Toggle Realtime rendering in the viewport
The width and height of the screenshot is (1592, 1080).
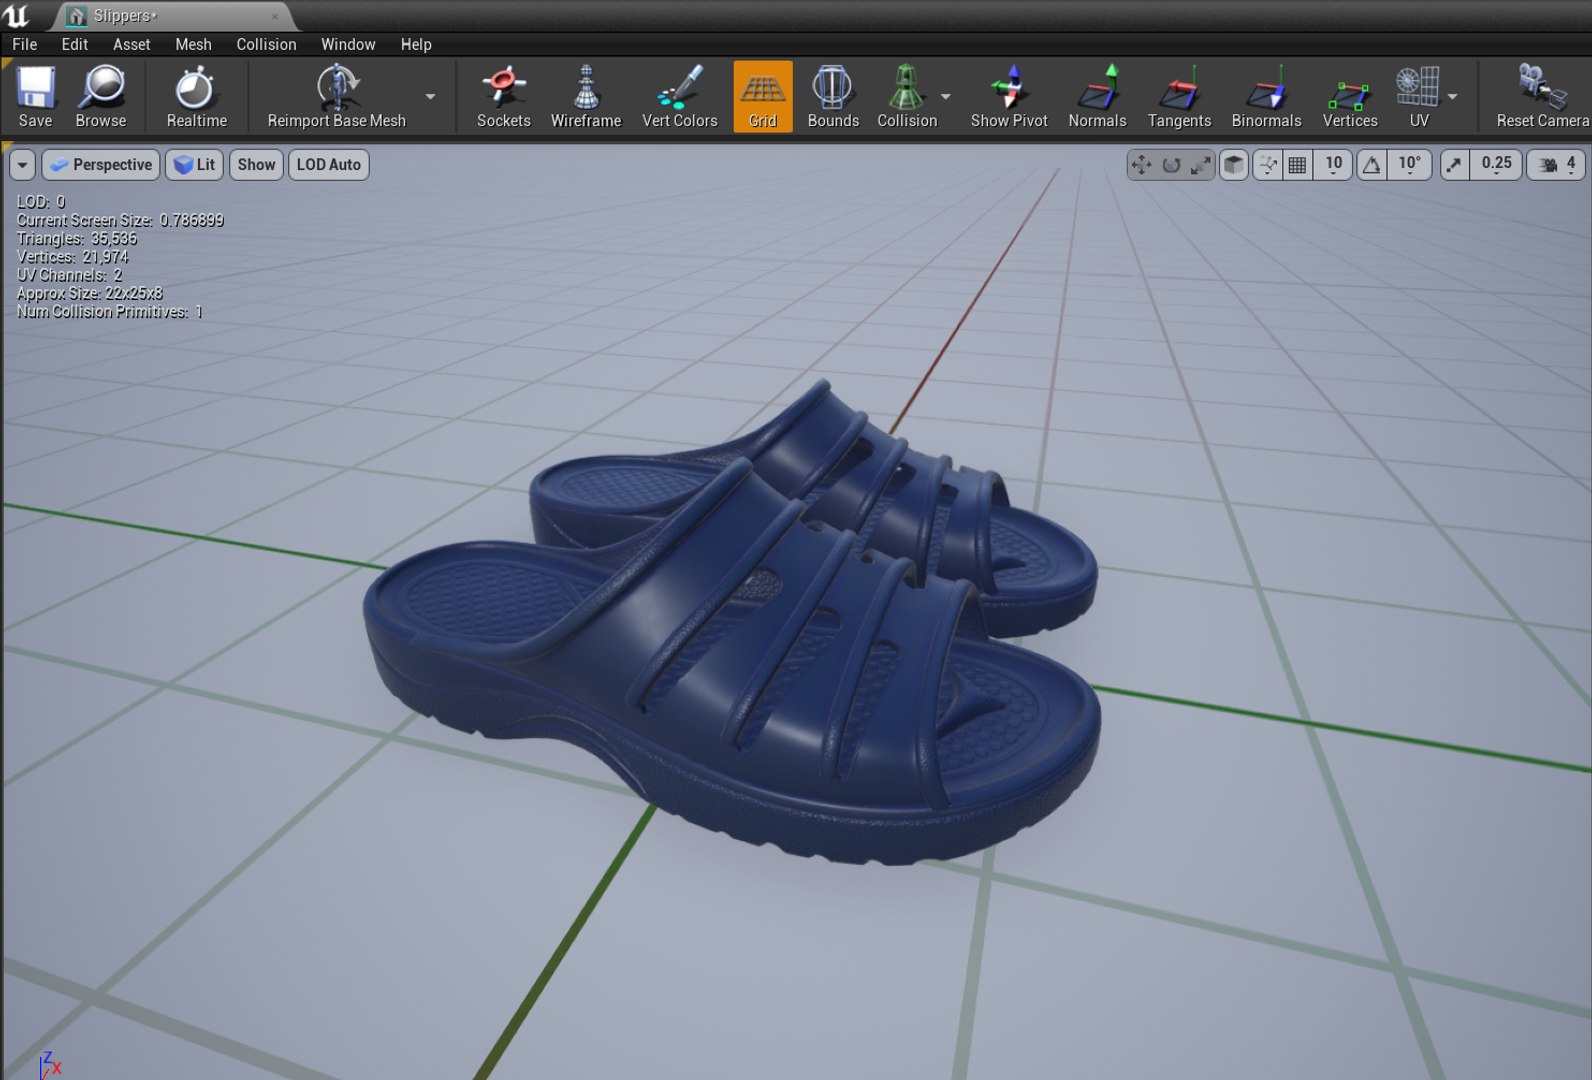coord(196,97)
